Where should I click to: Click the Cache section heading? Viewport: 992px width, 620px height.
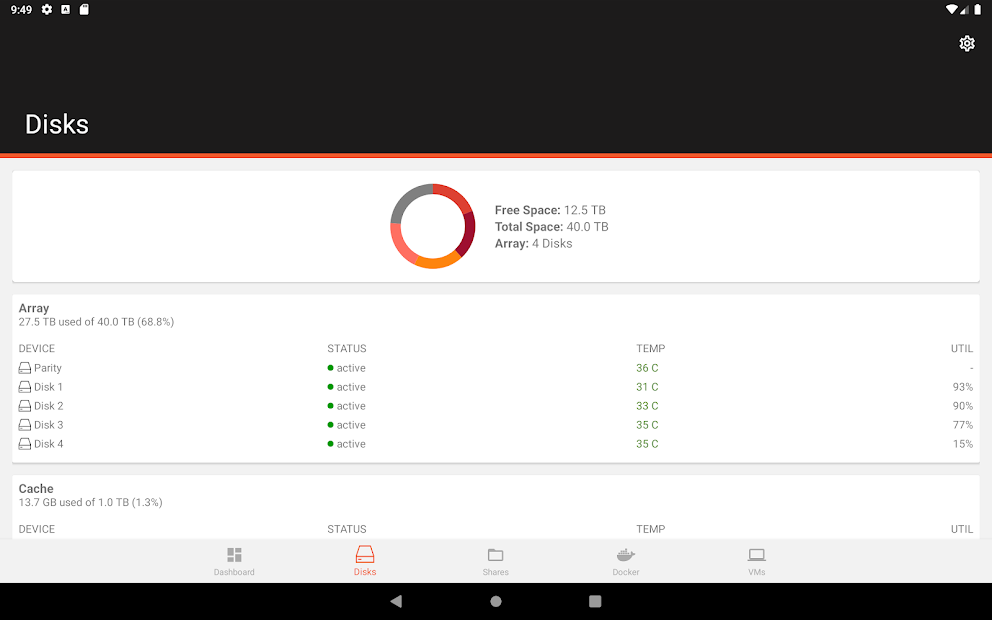click(36, 488)
